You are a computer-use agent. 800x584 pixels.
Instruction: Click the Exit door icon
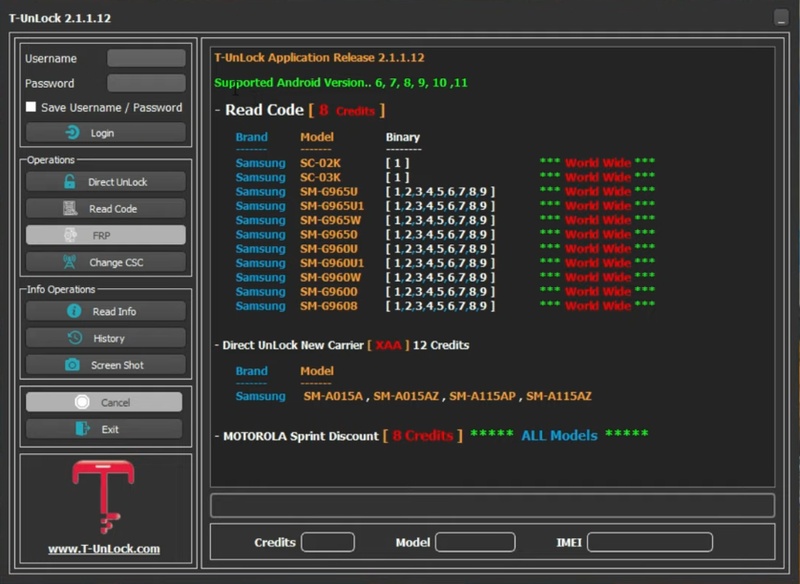pyautogui.click(x=82, y=428)
